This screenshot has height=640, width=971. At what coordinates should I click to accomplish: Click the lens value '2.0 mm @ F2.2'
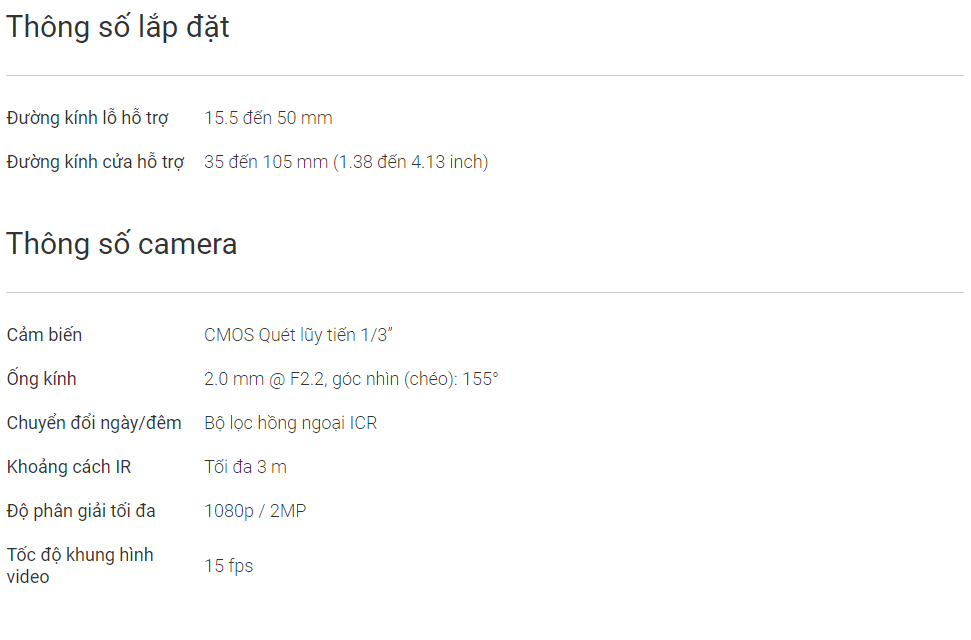264,379
